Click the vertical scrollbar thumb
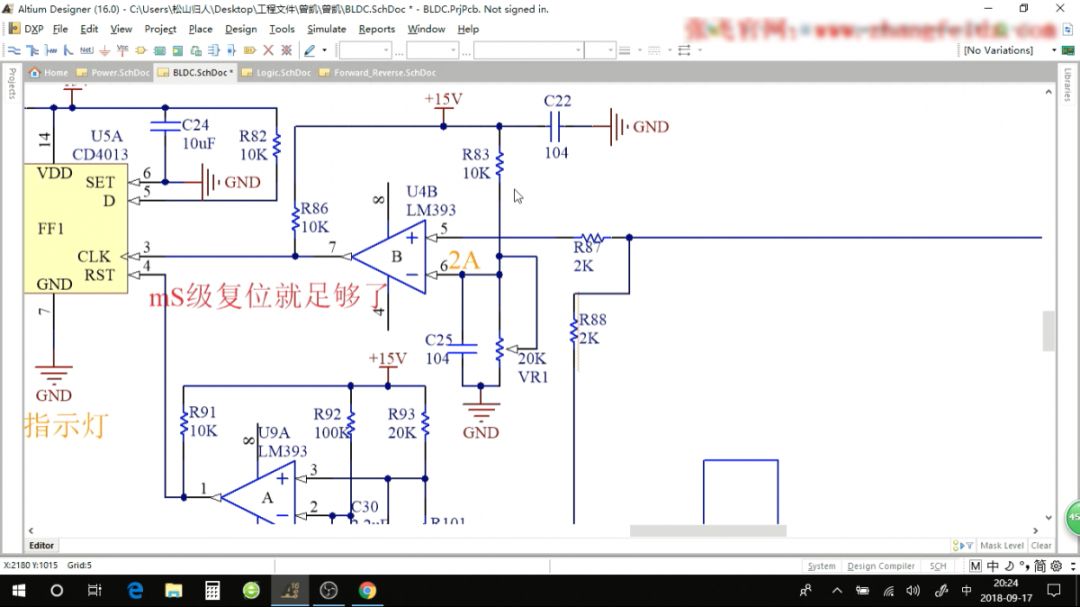This screenshot has height=607, width=1080. coord(1048,331)
